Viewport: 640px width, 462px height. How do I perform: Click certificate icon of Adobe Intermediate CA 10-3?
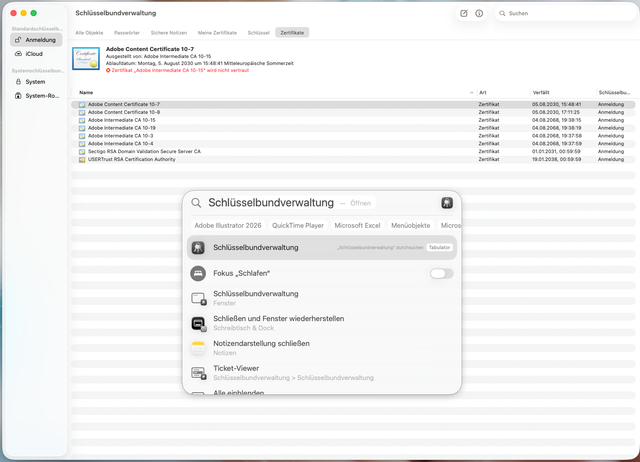click(x=82, y=136)
